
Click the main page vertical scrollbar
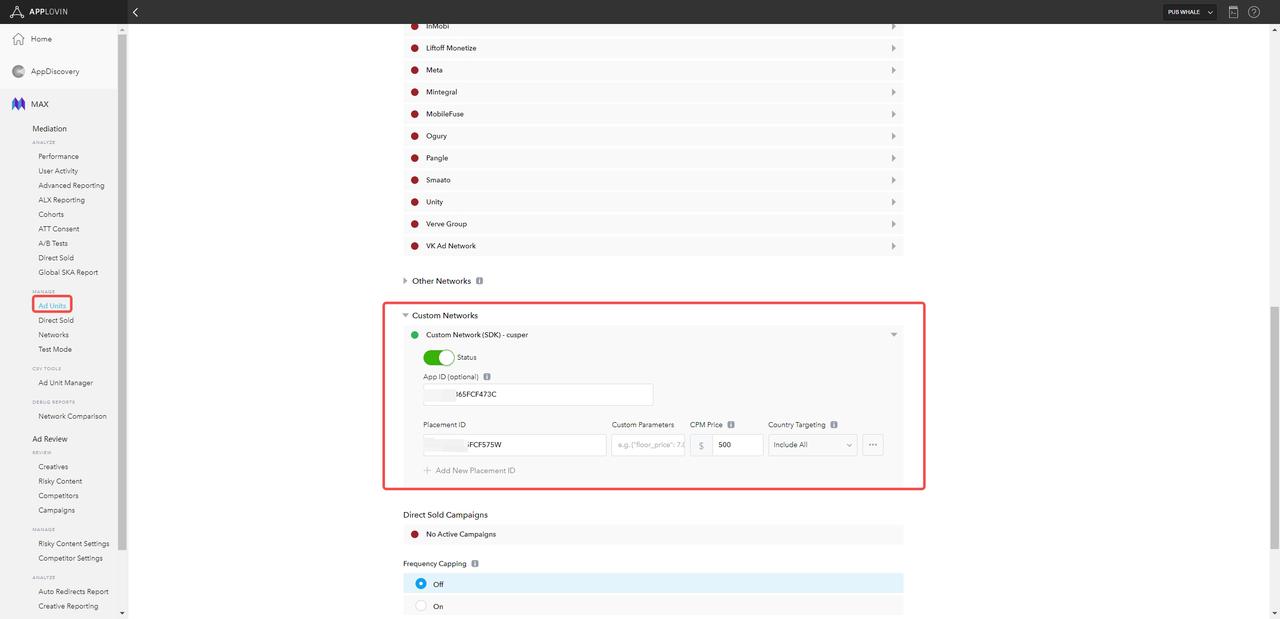pyautogui.click(x=1274, y=428)
